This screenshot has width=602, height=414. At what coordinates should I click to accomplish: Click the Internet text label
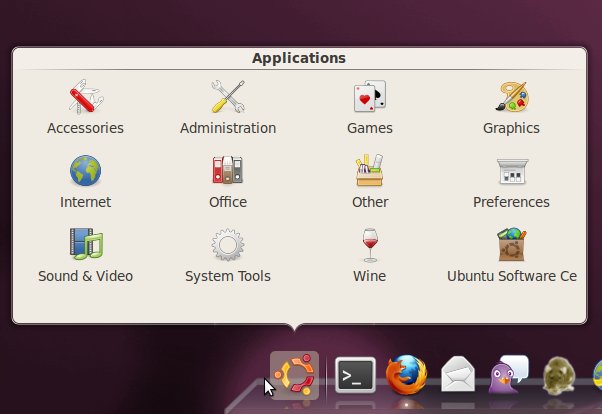point(85,202)
